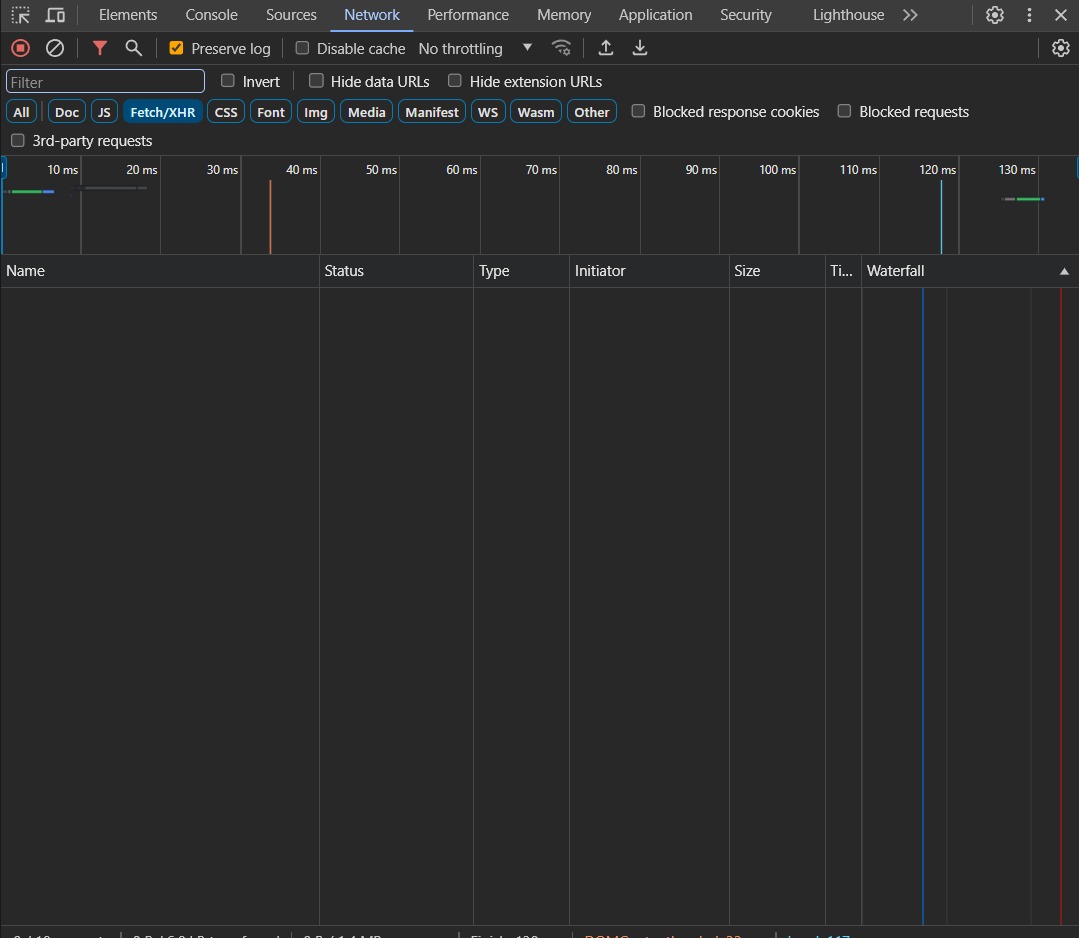1079x938 pixels.
Task: Click the Waterfall sort arrow indicator
Action: tap(1064, 271)
